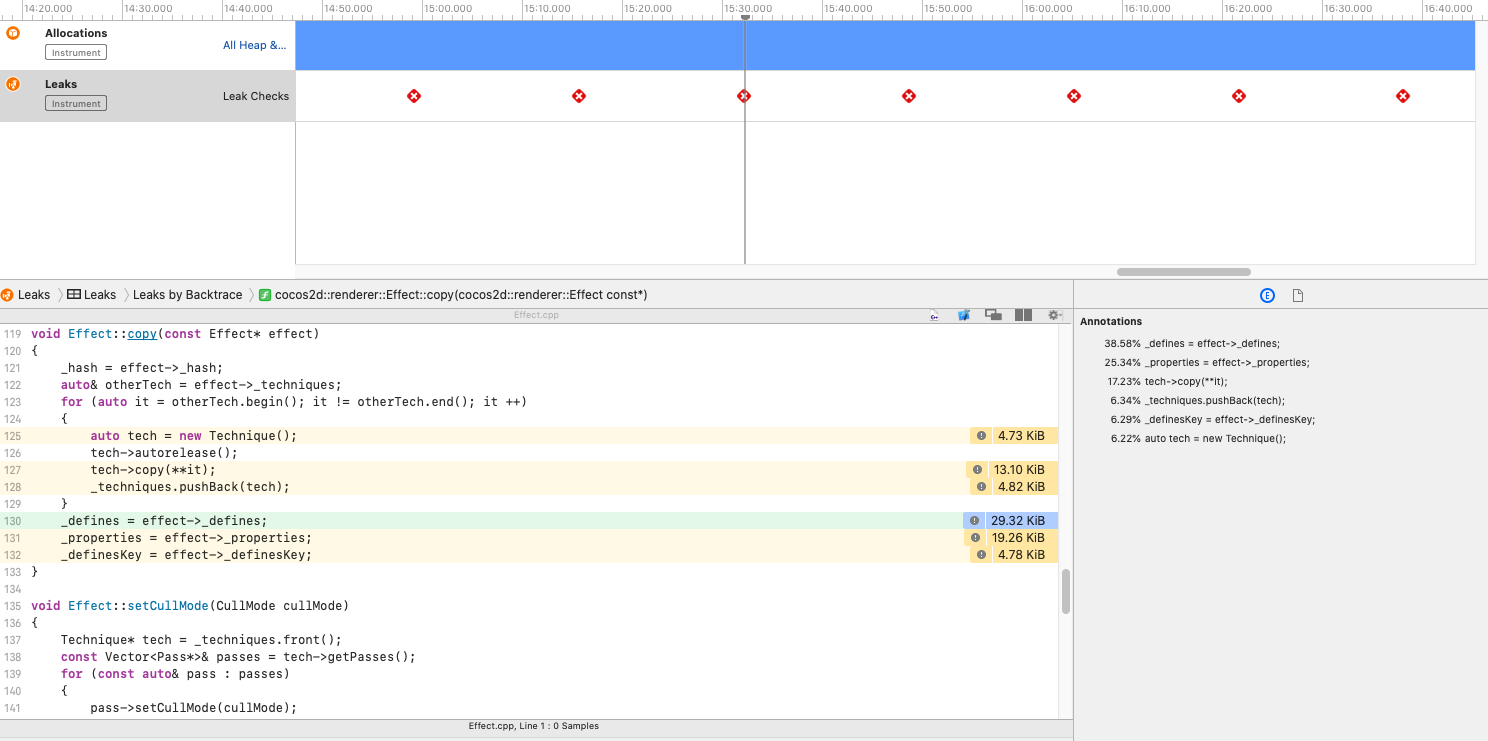Select the 6.29% _definesKey annotation row
1488x741 pixels.
[x=1213, y=419]
